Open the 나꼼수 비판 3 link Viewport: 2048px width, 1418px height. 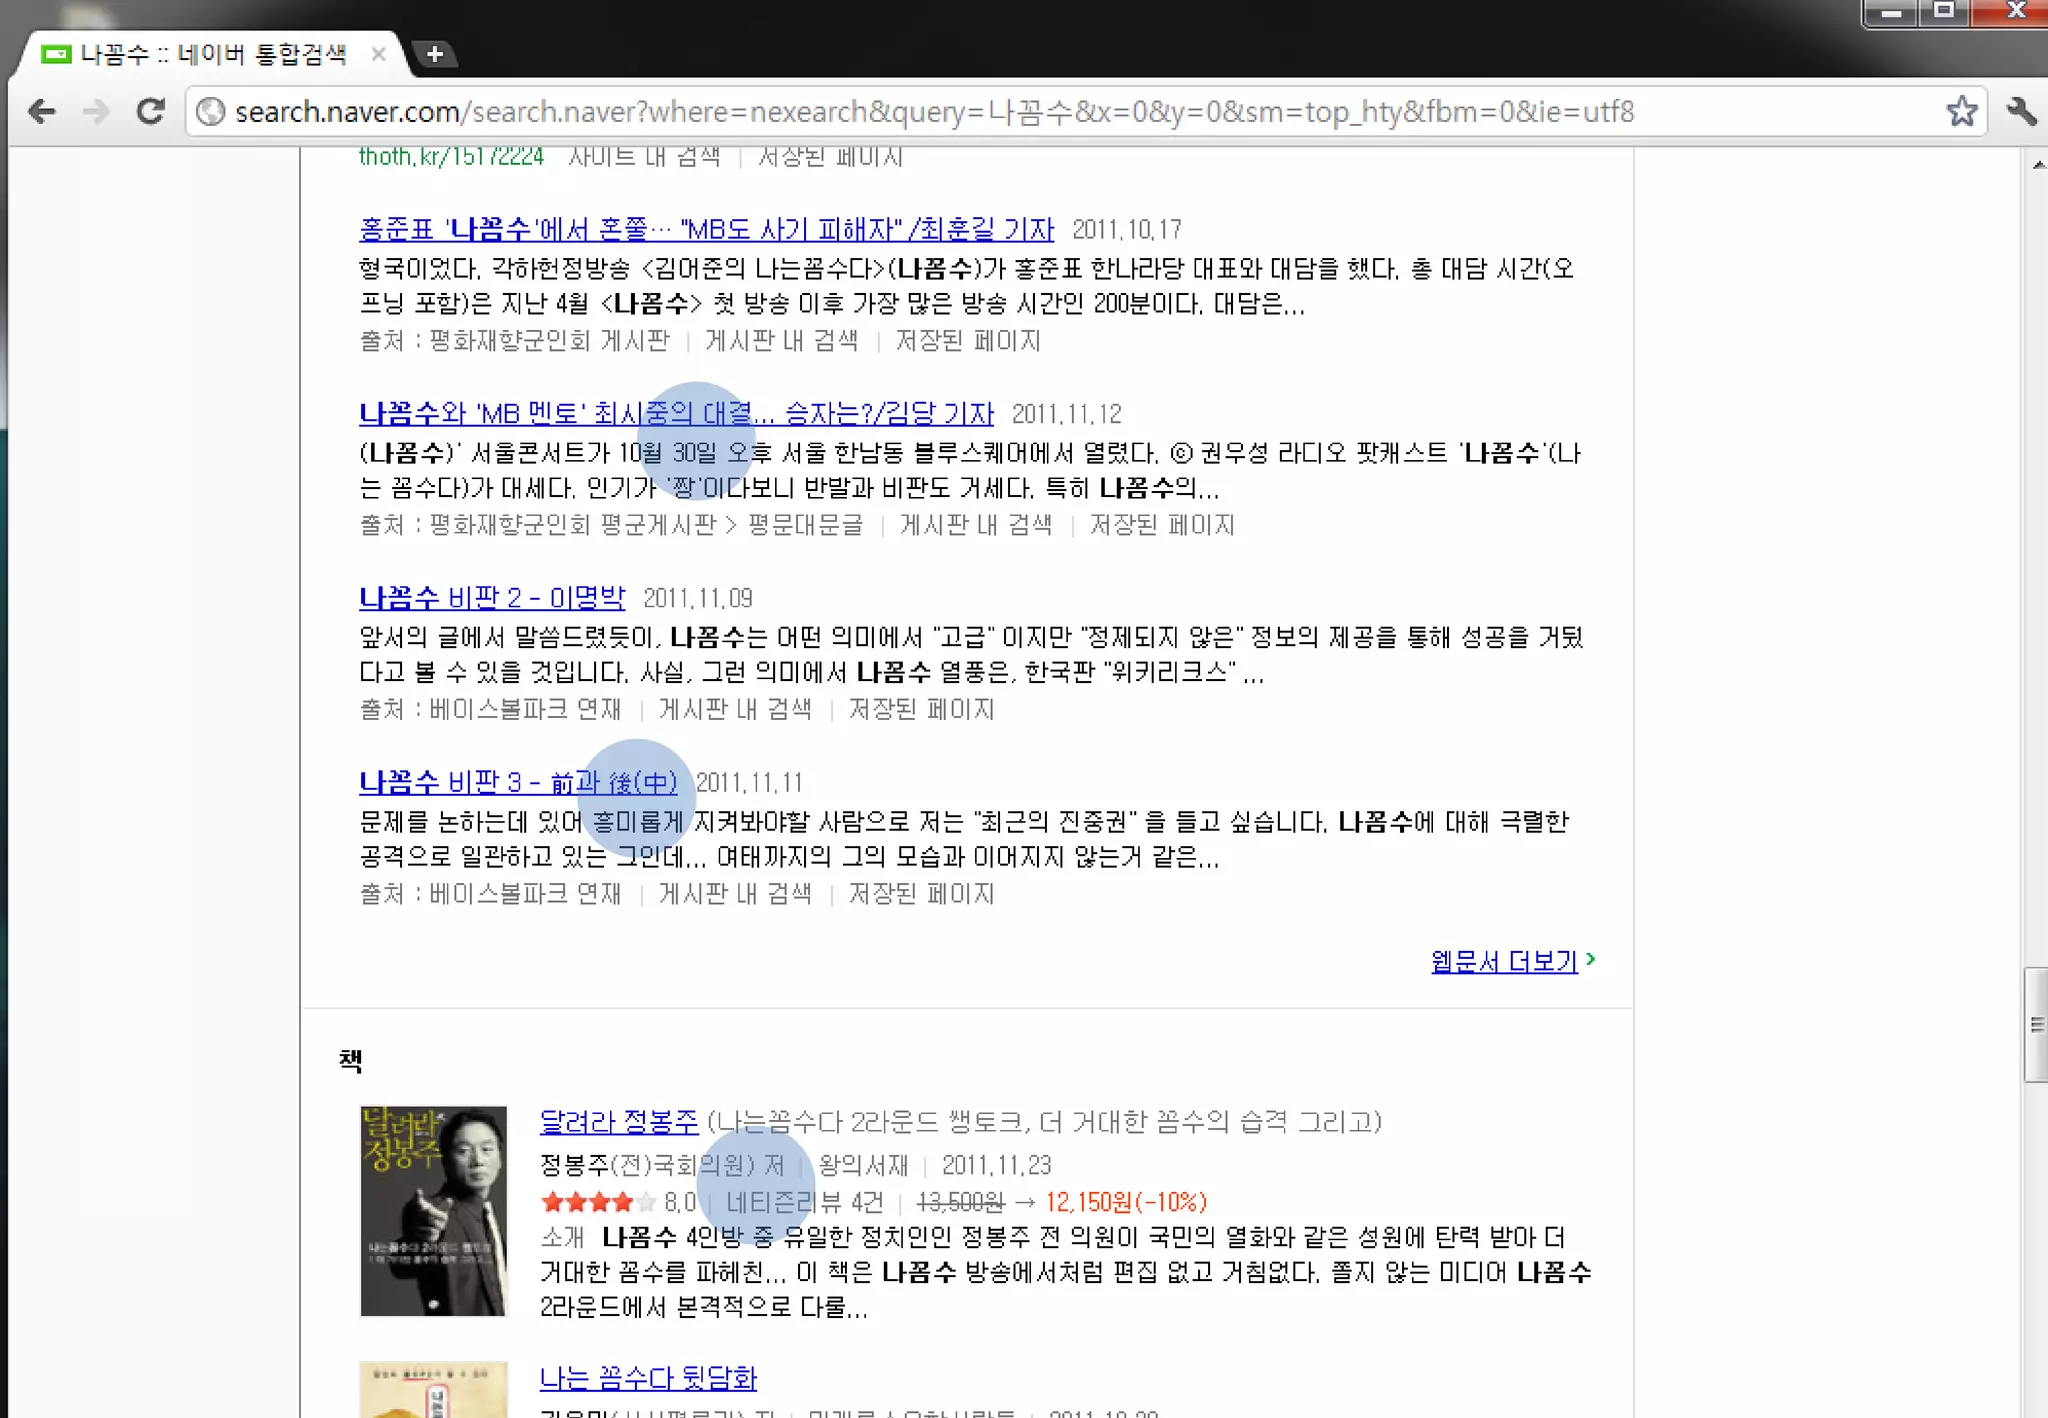517,782
